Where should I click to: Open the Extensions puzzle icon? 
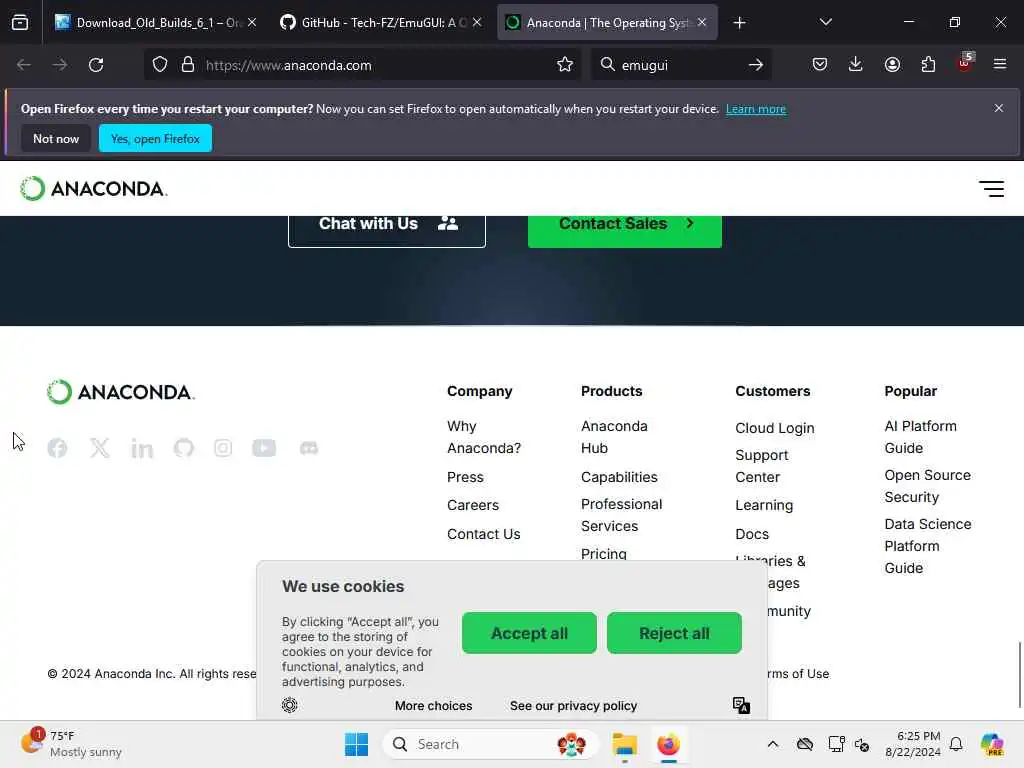928,65
